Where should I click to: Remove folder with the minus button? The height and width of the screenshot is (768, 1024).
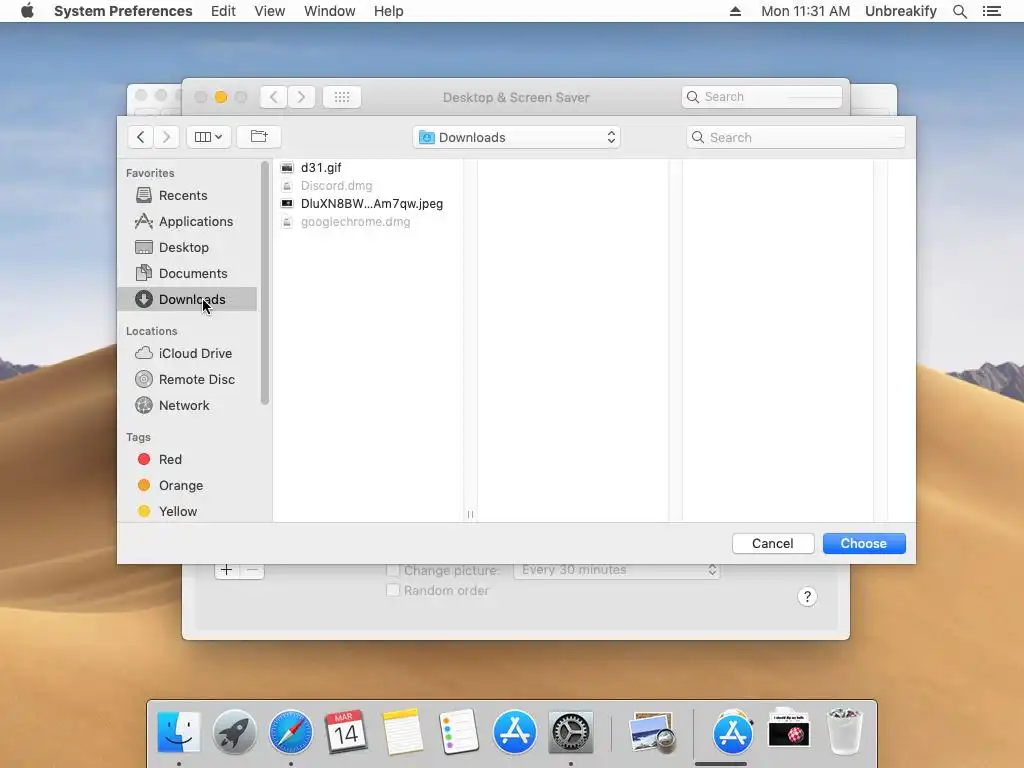coord(252,570)
